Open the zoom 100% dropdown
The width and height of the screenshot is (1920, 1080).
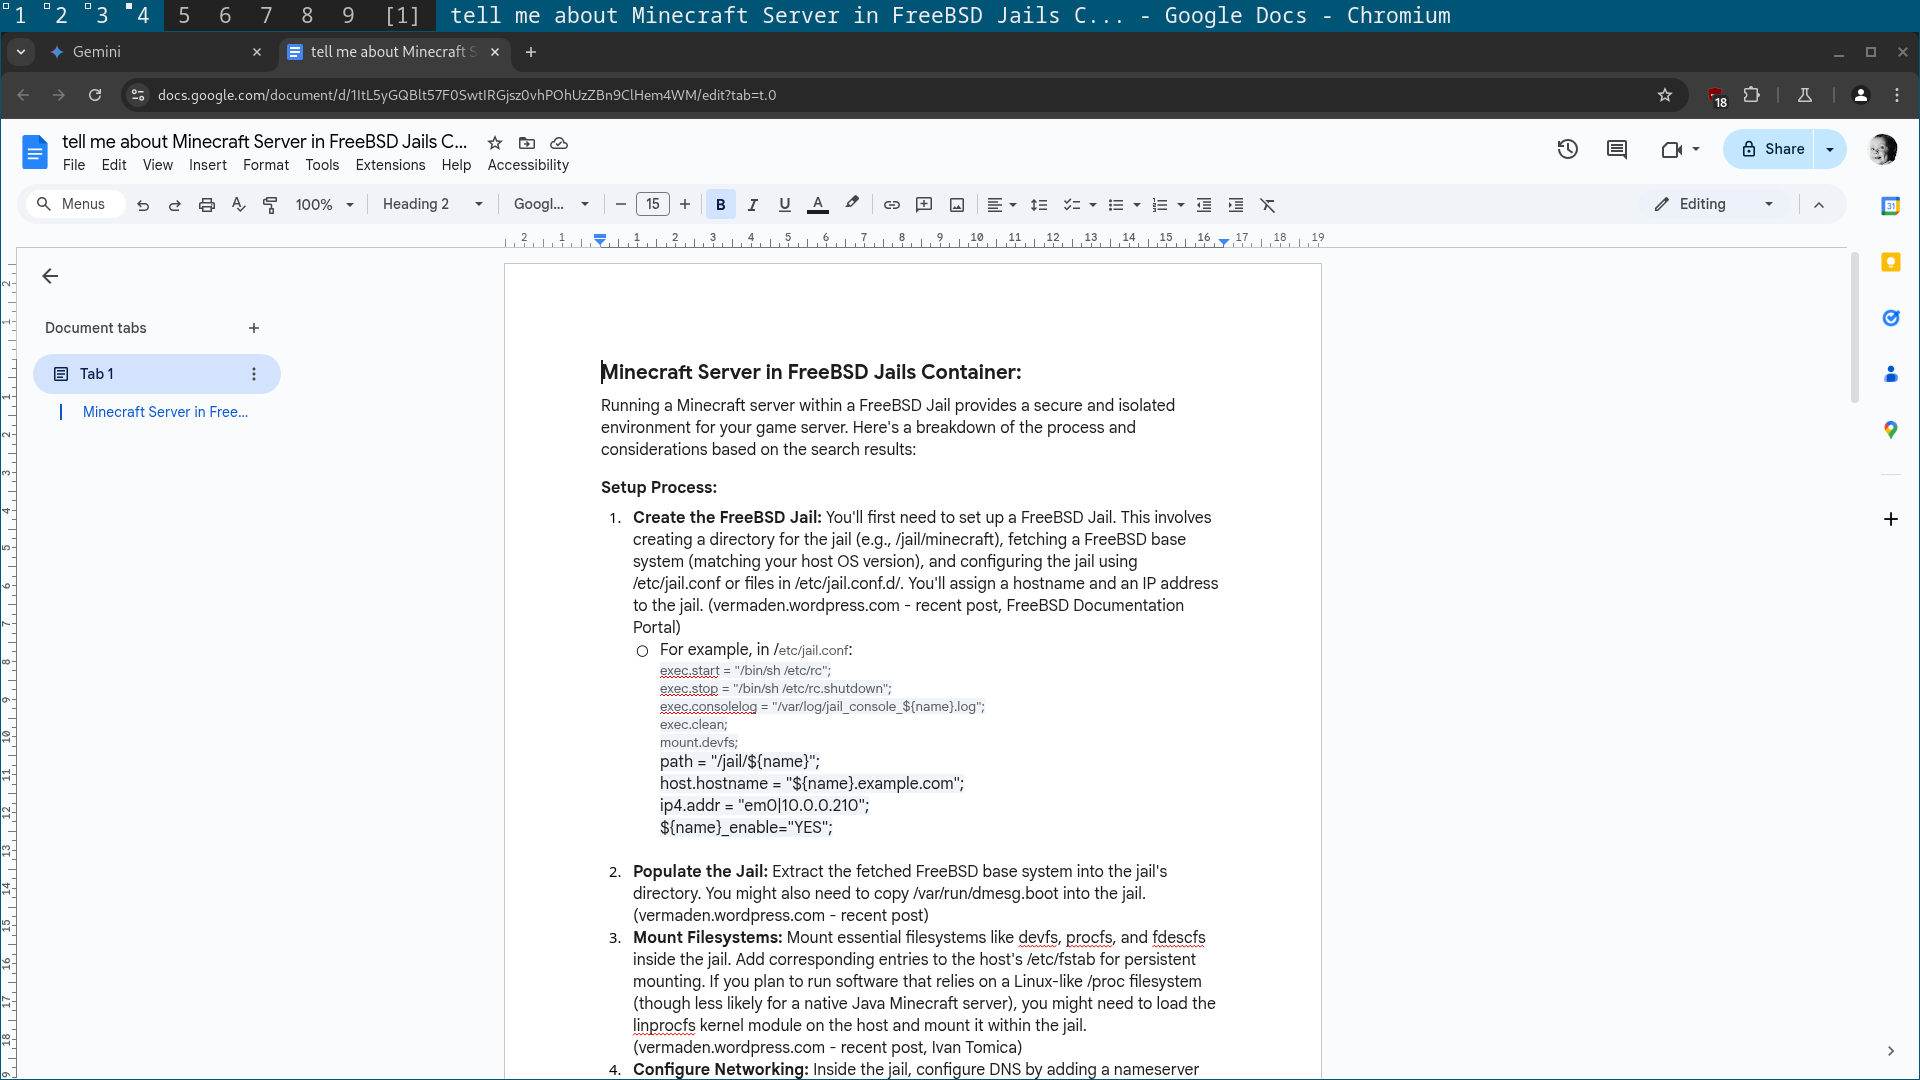324,204
